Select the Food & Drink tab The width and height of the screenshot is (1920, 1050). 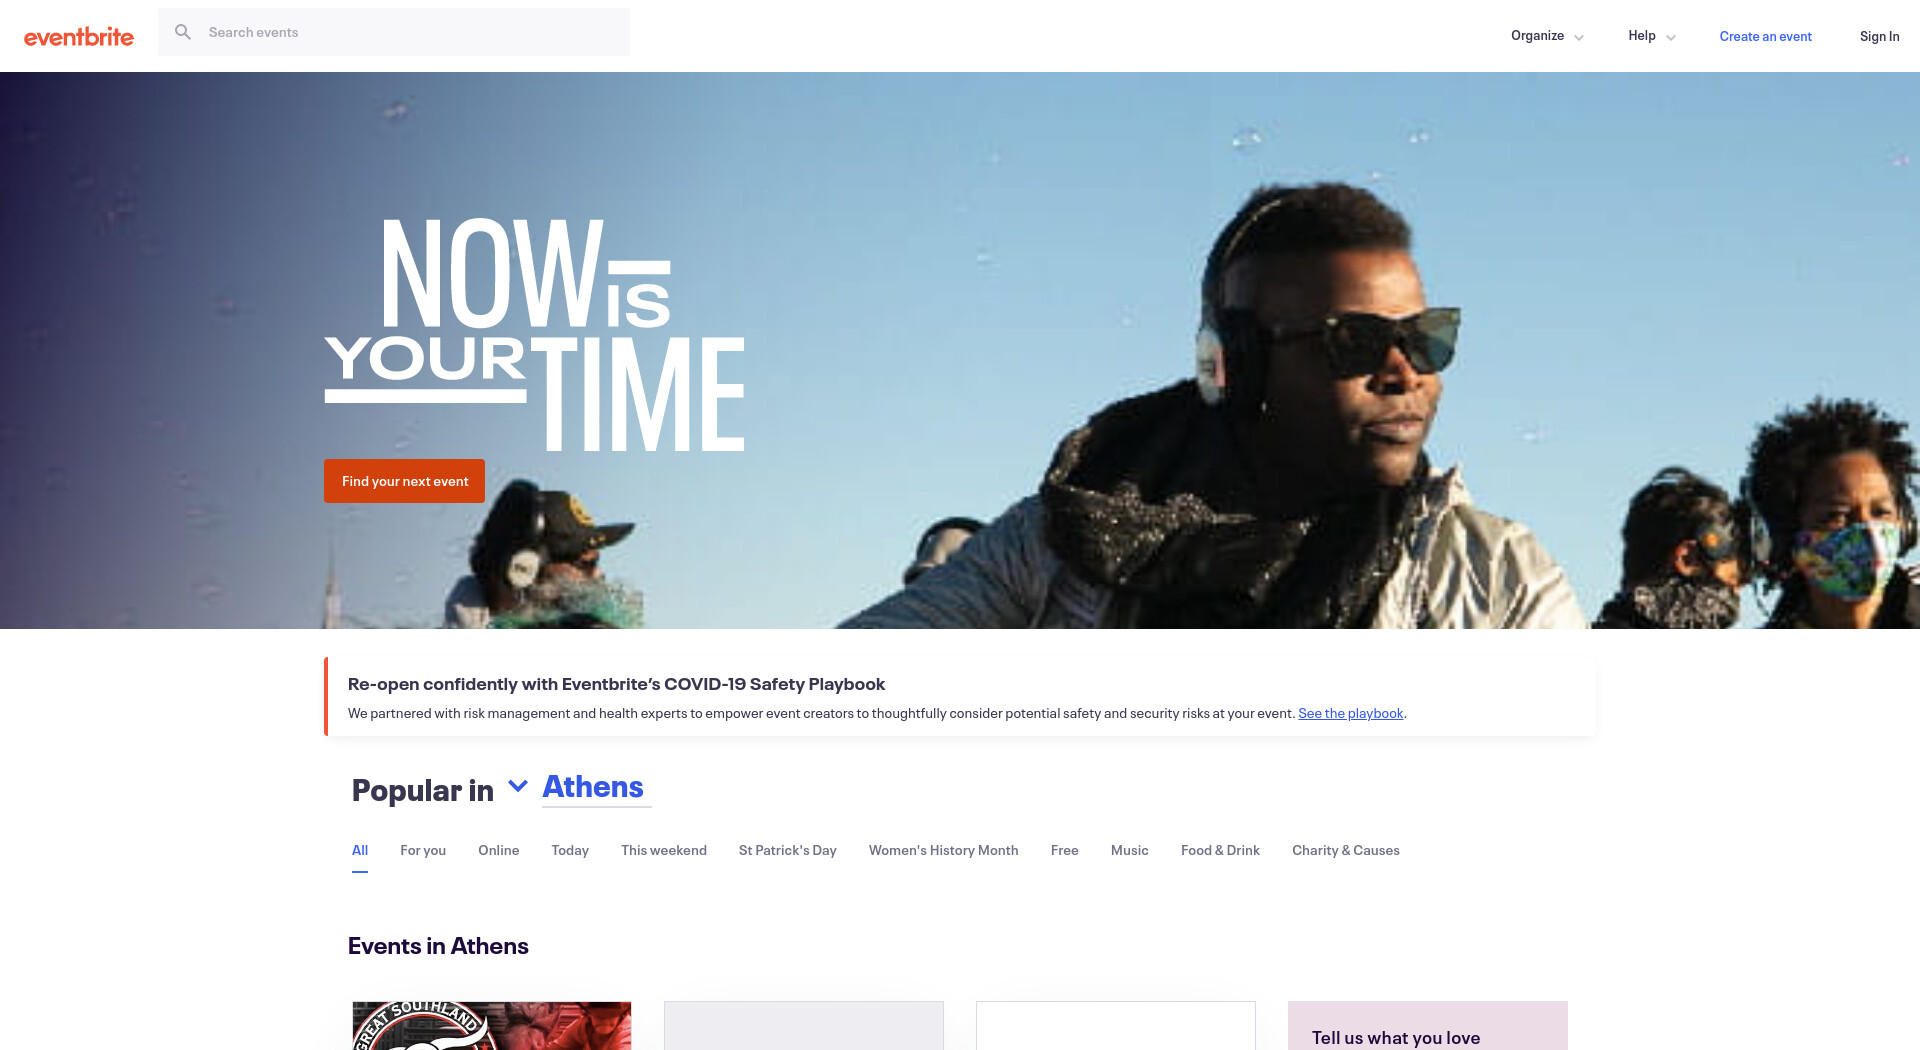pyautogui.click(x=1220, y=850)
